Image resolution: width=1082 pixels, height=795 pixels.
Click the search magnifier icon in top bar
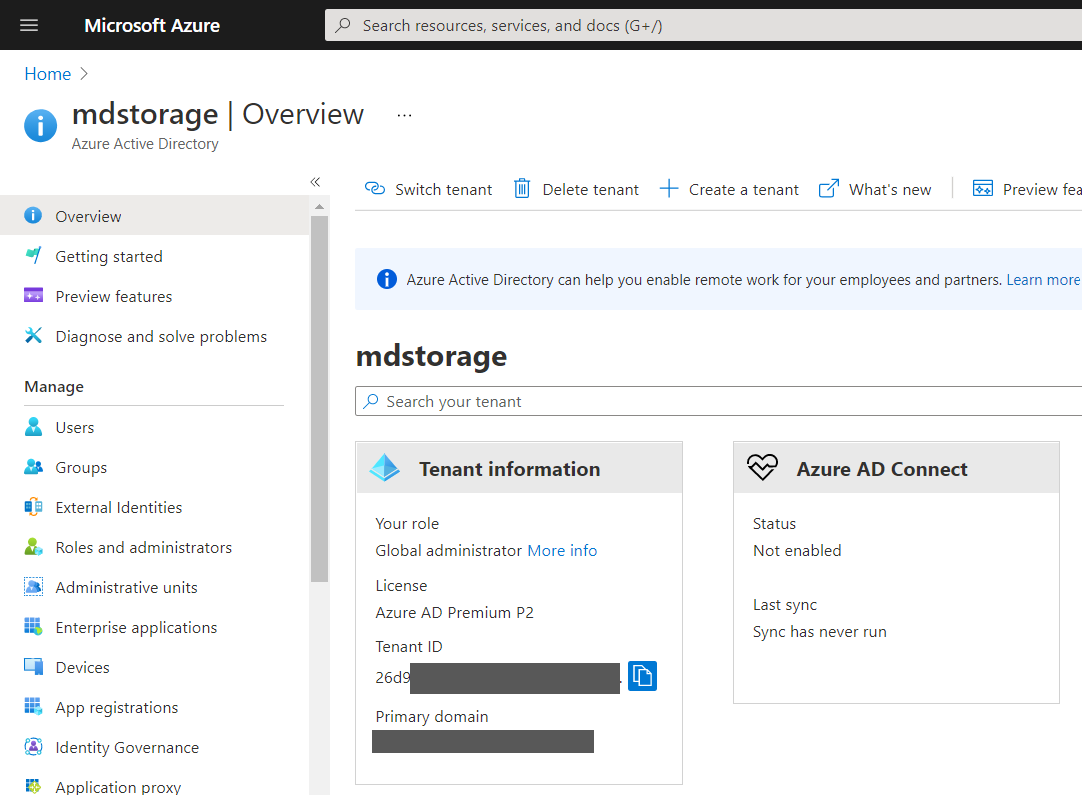click(x=343, y=26)
